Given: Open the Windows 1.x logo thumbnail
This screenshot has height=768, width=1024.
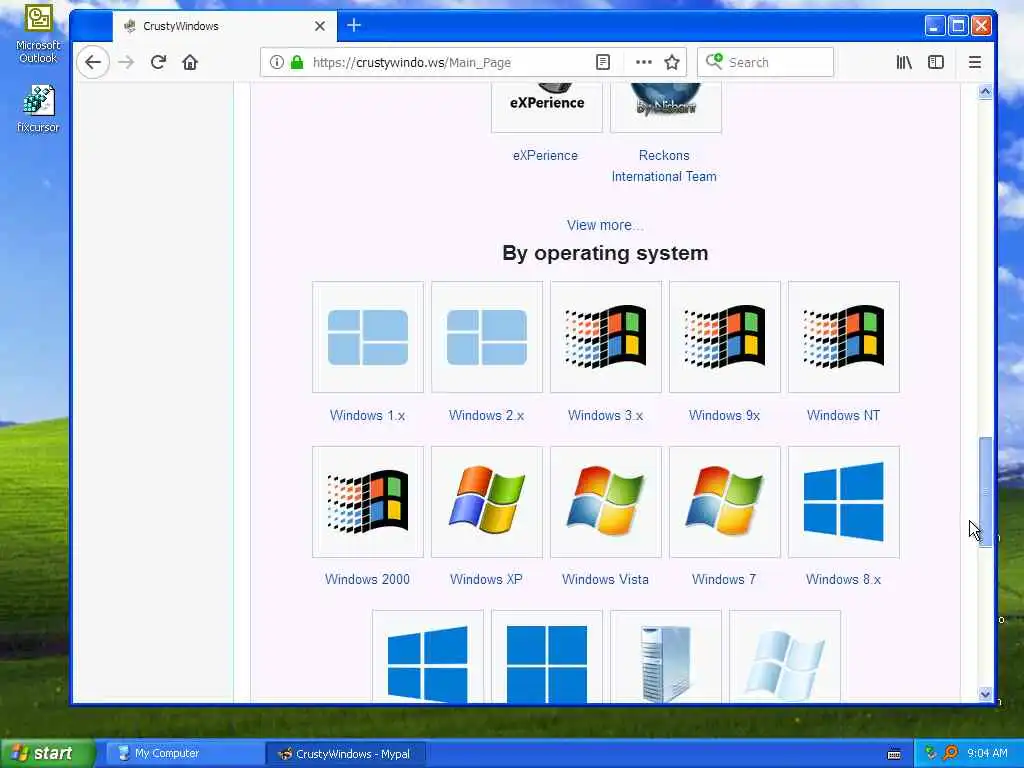Looking at the screenshot, I should 368,337.
